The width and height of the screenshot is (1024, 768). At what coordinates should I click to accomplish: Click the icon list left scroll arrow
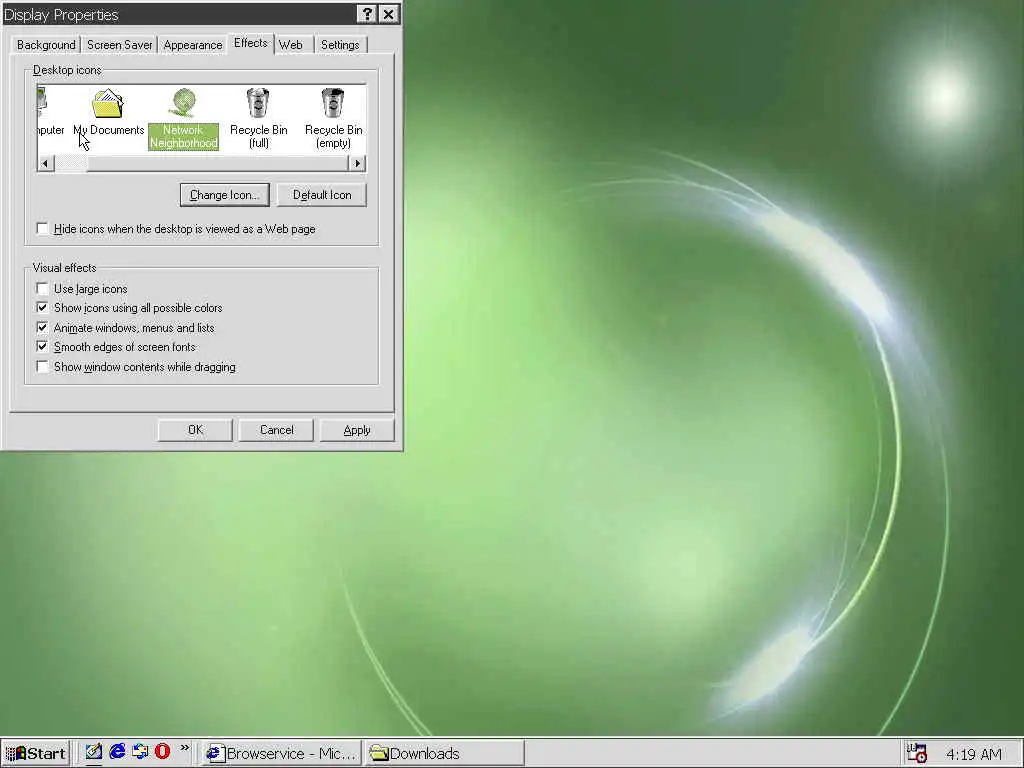(45, 163)
